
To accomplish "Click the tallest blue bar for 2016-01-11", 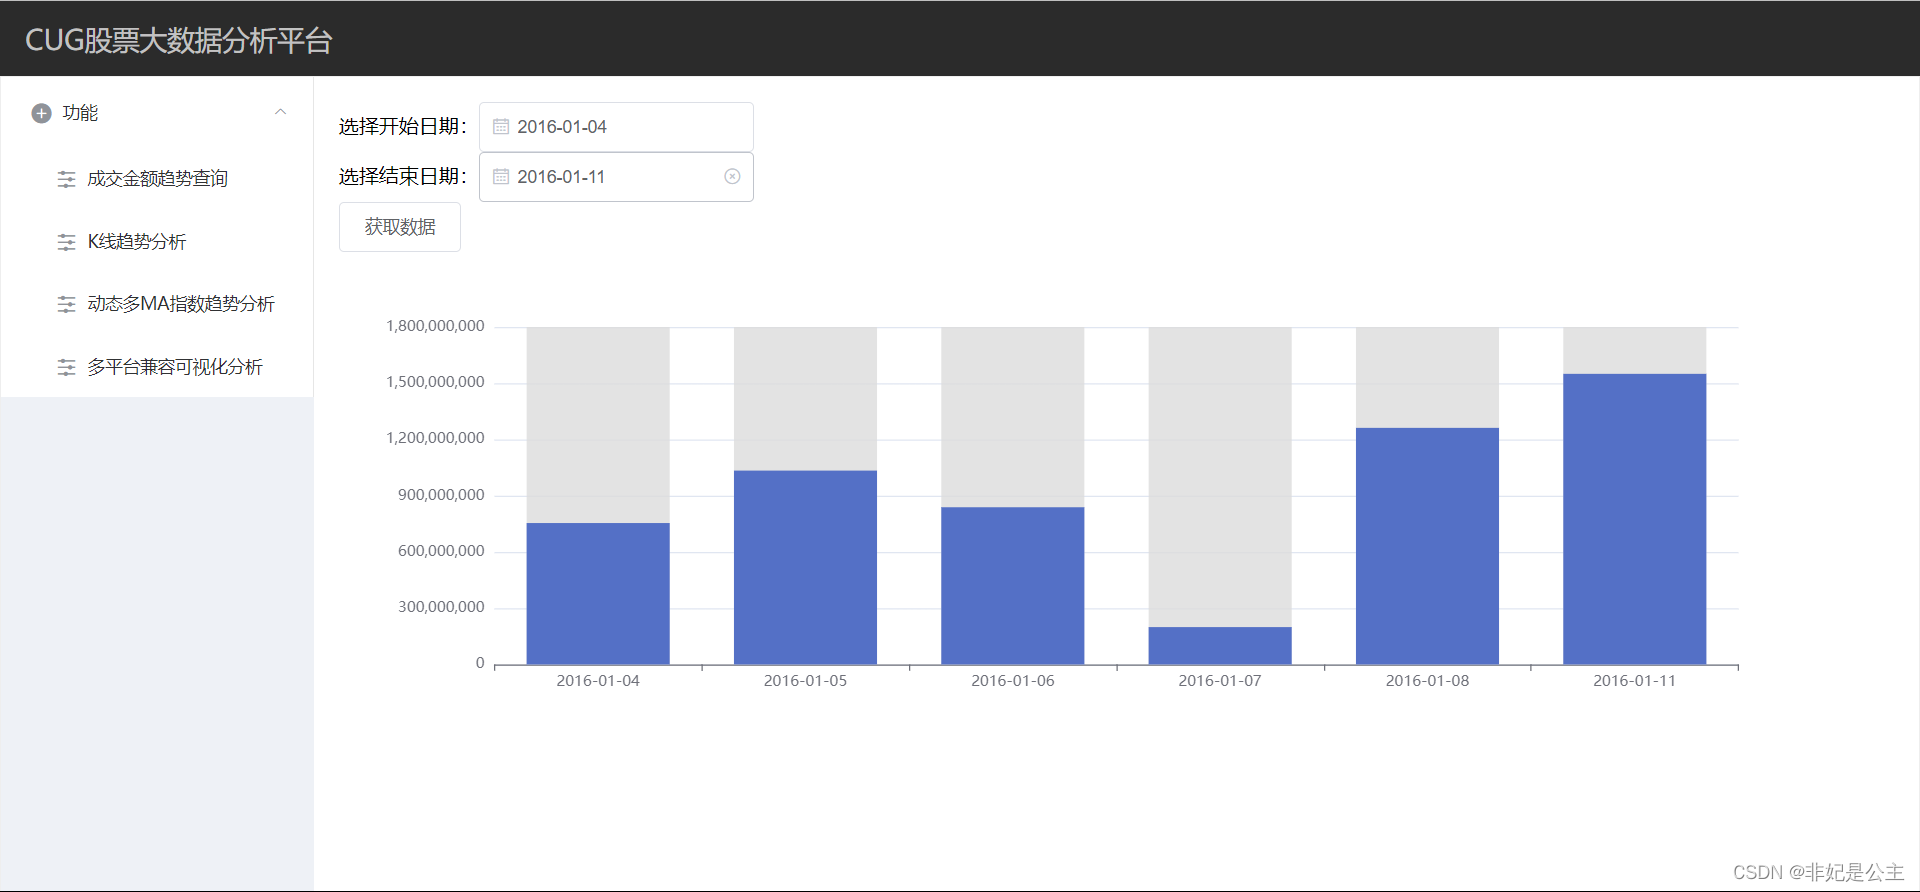I will pyautogui.click(x=1635, y=519).
